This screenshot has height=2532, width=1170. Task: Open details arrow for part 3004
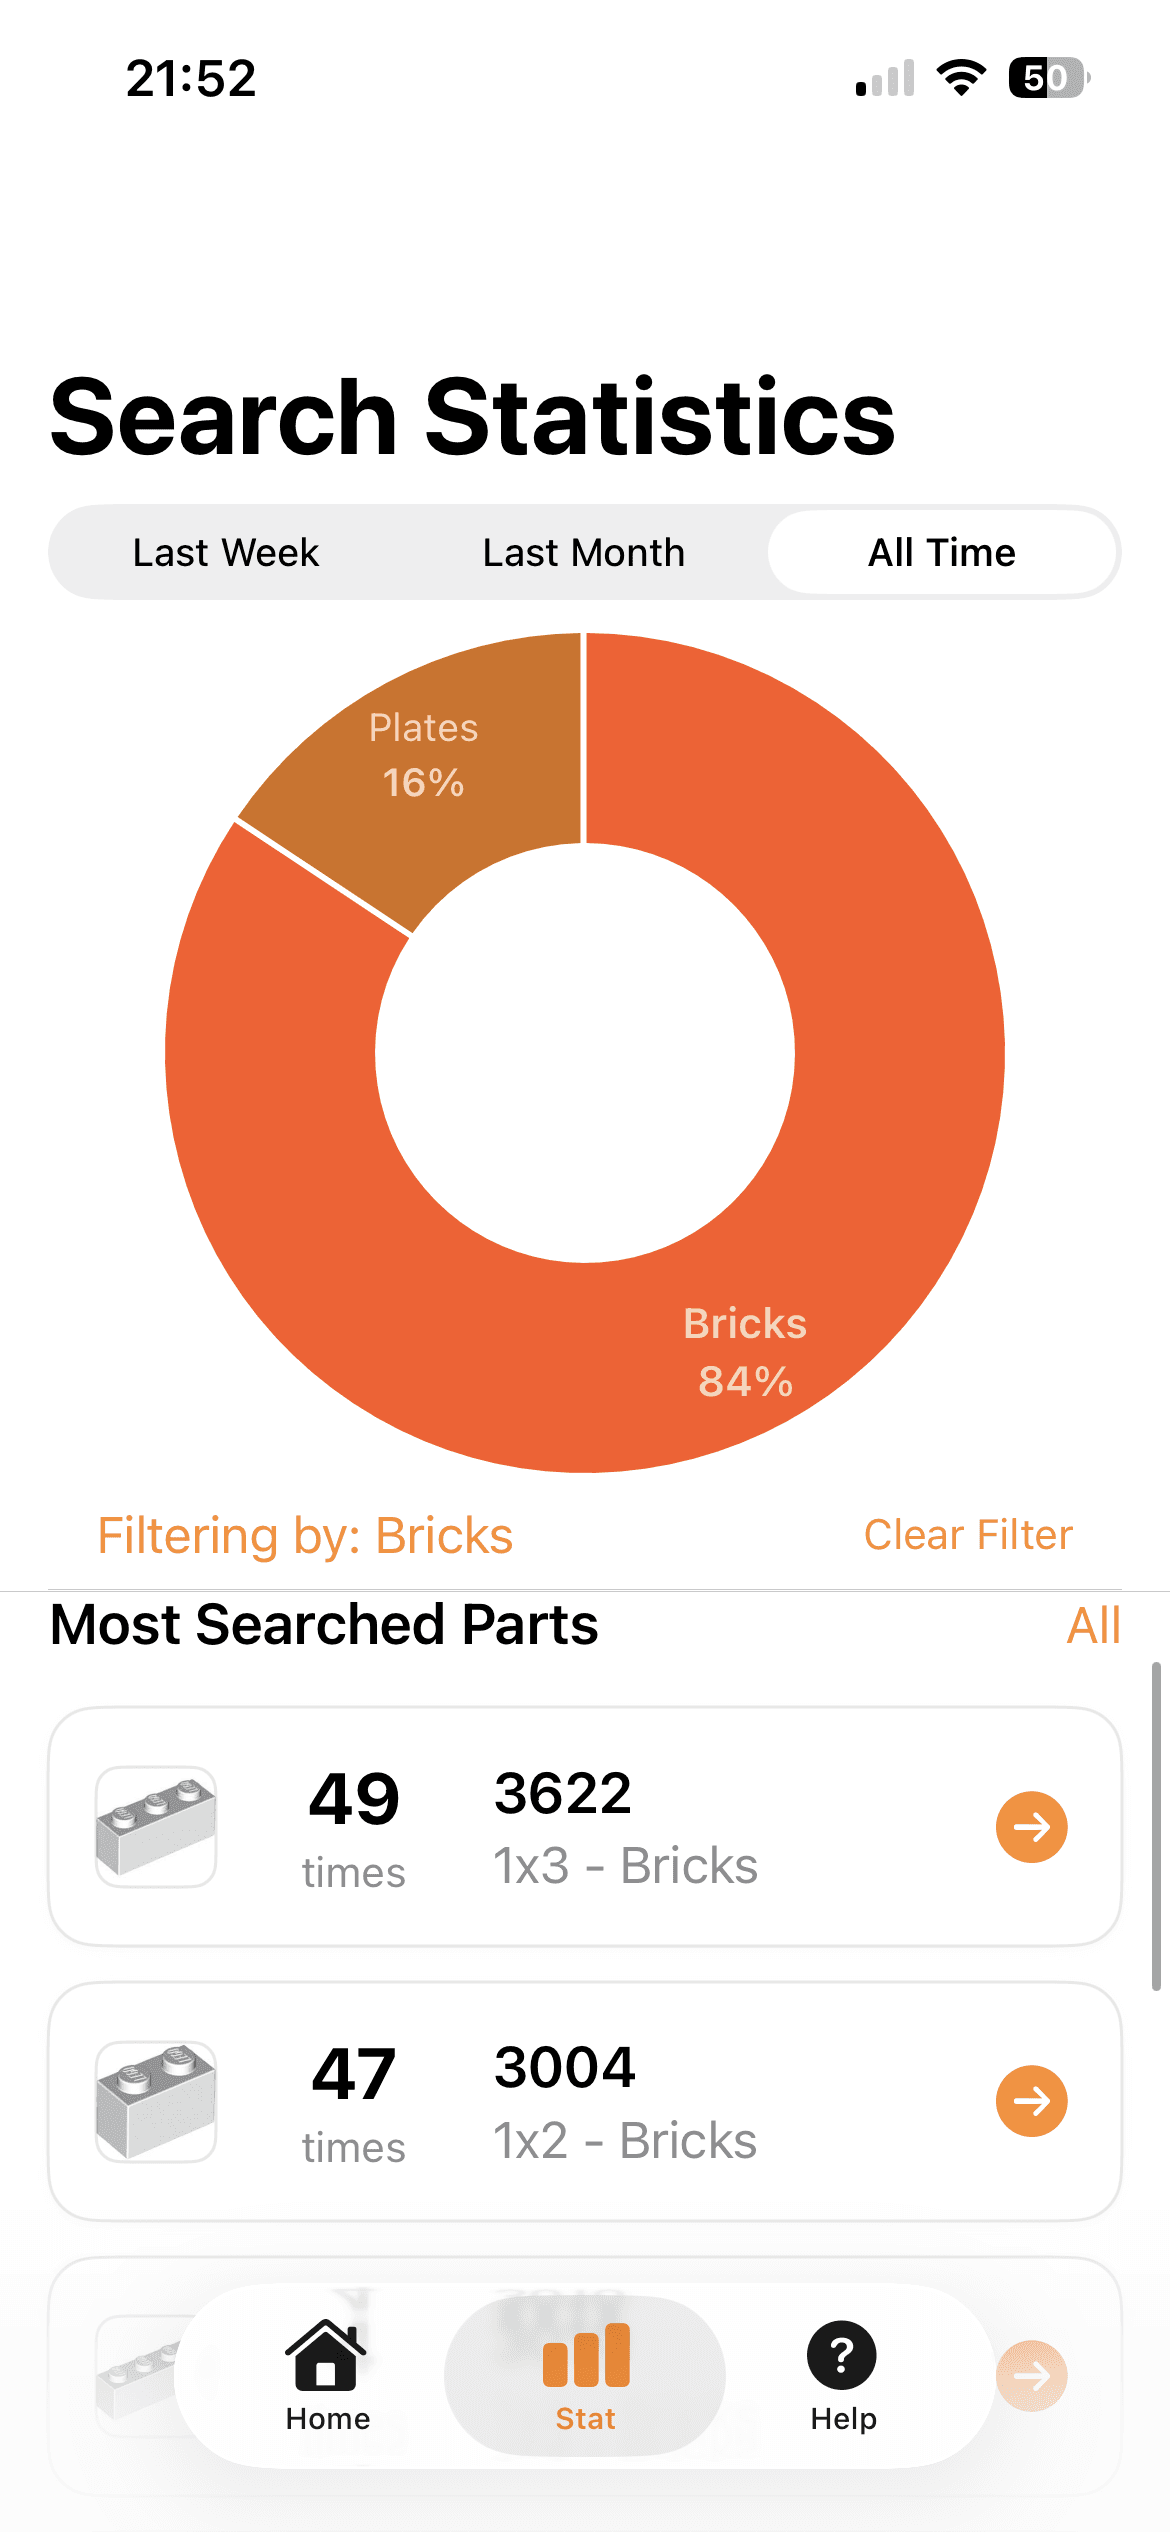coord(1030,2101)
